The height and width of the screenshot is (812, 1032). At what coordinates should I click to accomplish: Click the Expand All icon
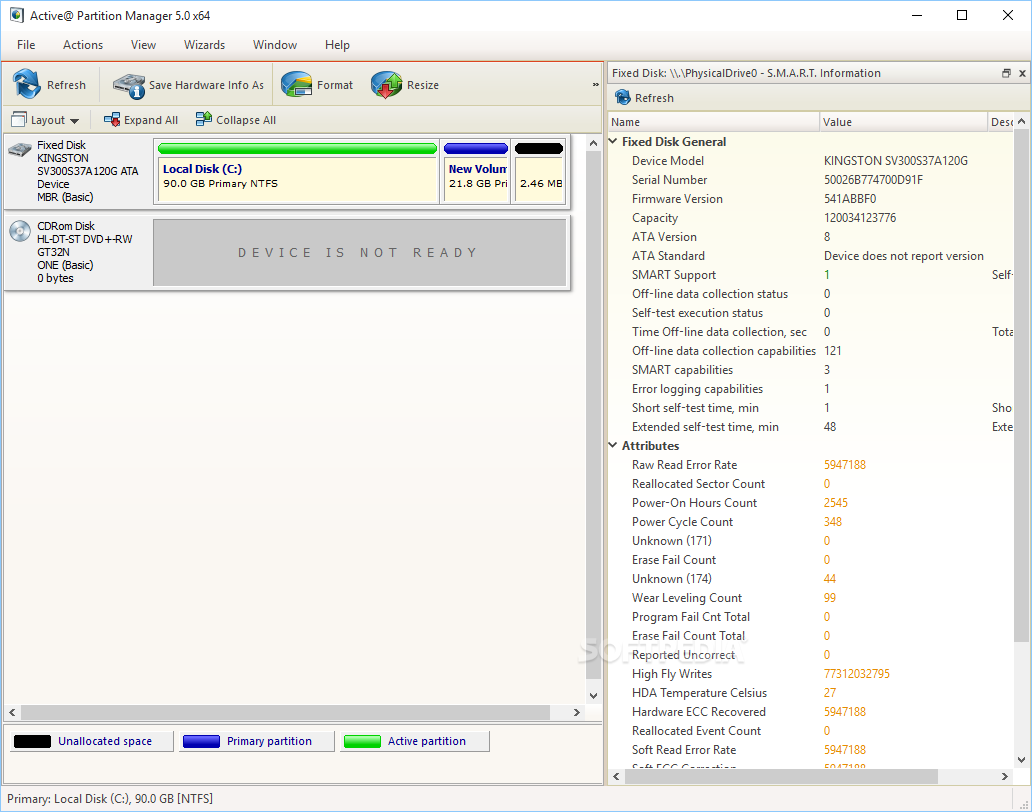112,120
